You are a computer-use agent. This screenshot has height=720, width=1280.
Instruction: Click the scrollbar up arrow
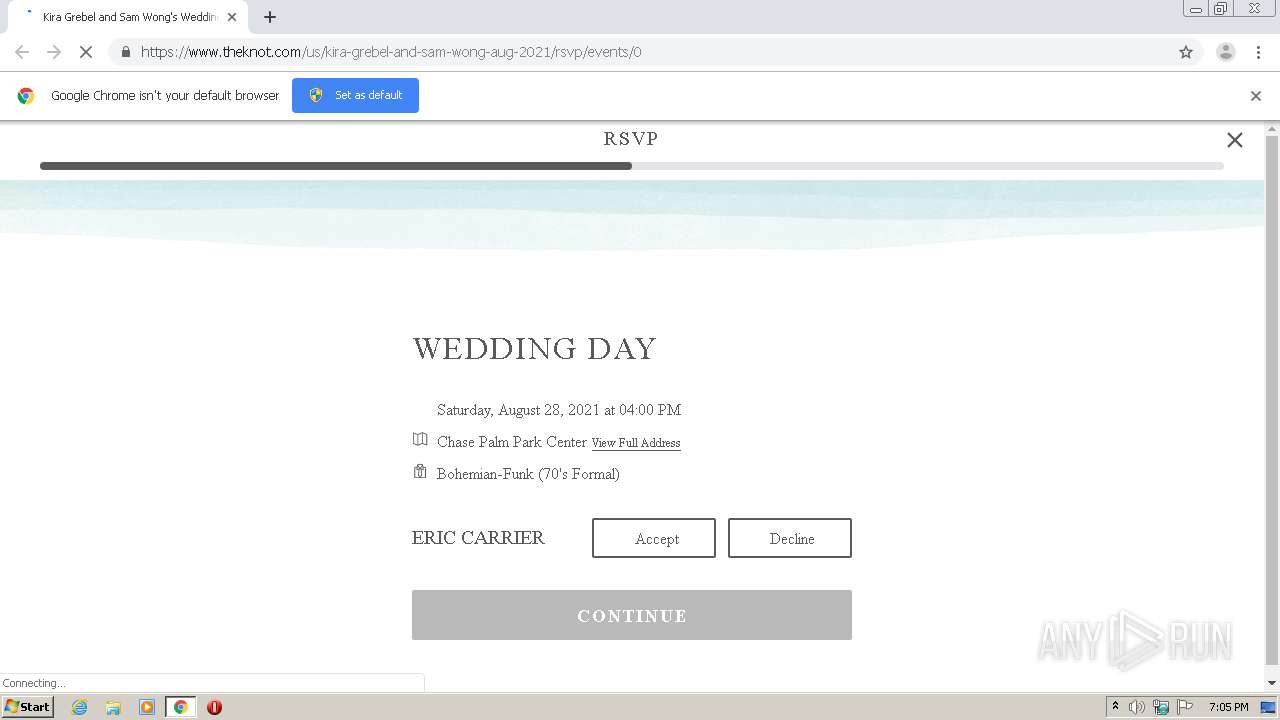pyautogui.click(x=1272, y=129)
